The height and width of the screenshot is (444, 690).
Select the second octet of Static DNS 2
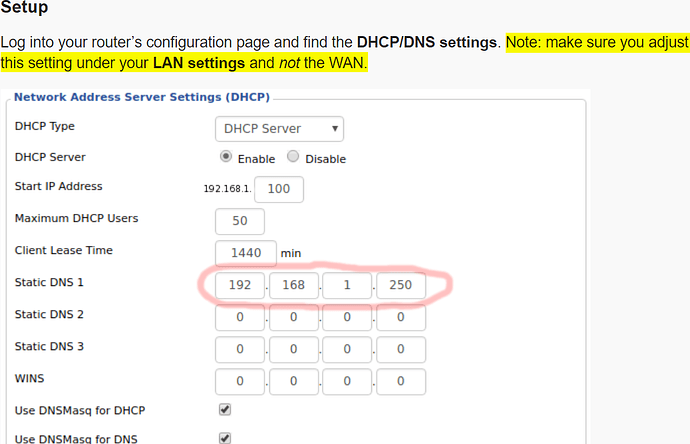pos(293,318)
